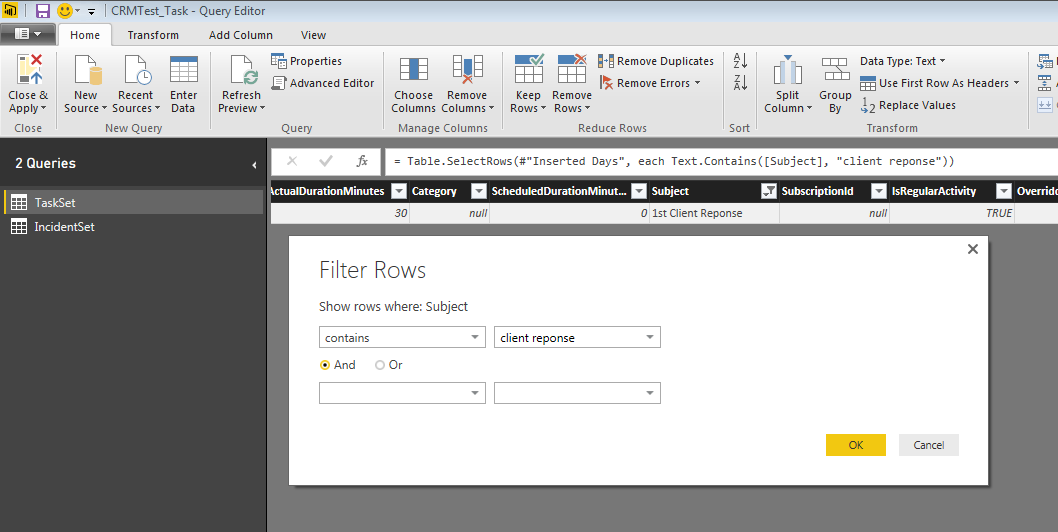Click the formula bar cancel X icon
Viewport: 1058px width, 532px height.
tap(292, 161)
